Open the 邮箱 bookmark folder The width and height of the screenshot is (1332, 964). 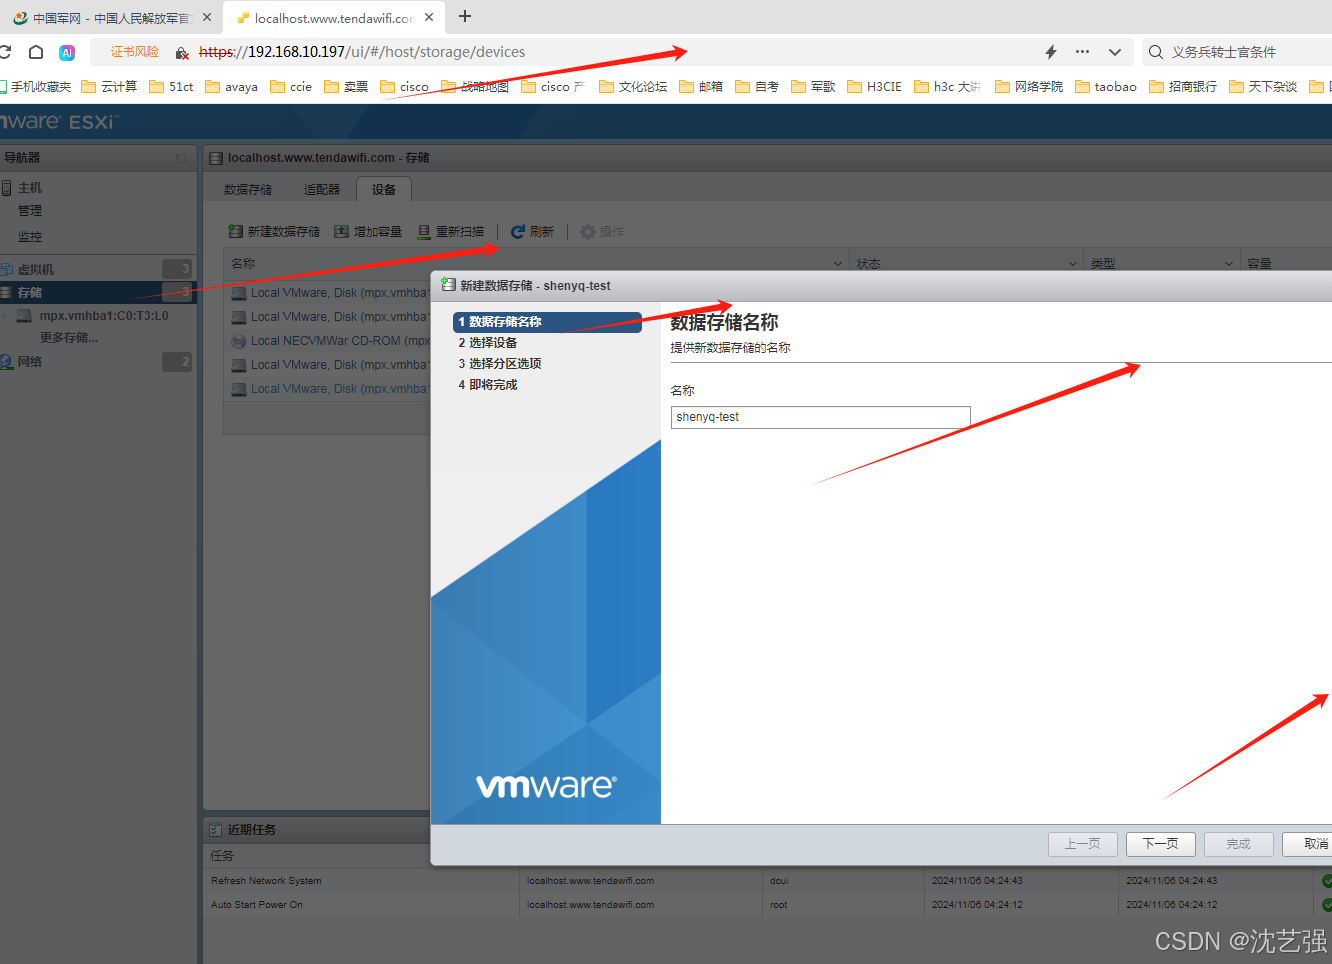click(x=701, y=87)
